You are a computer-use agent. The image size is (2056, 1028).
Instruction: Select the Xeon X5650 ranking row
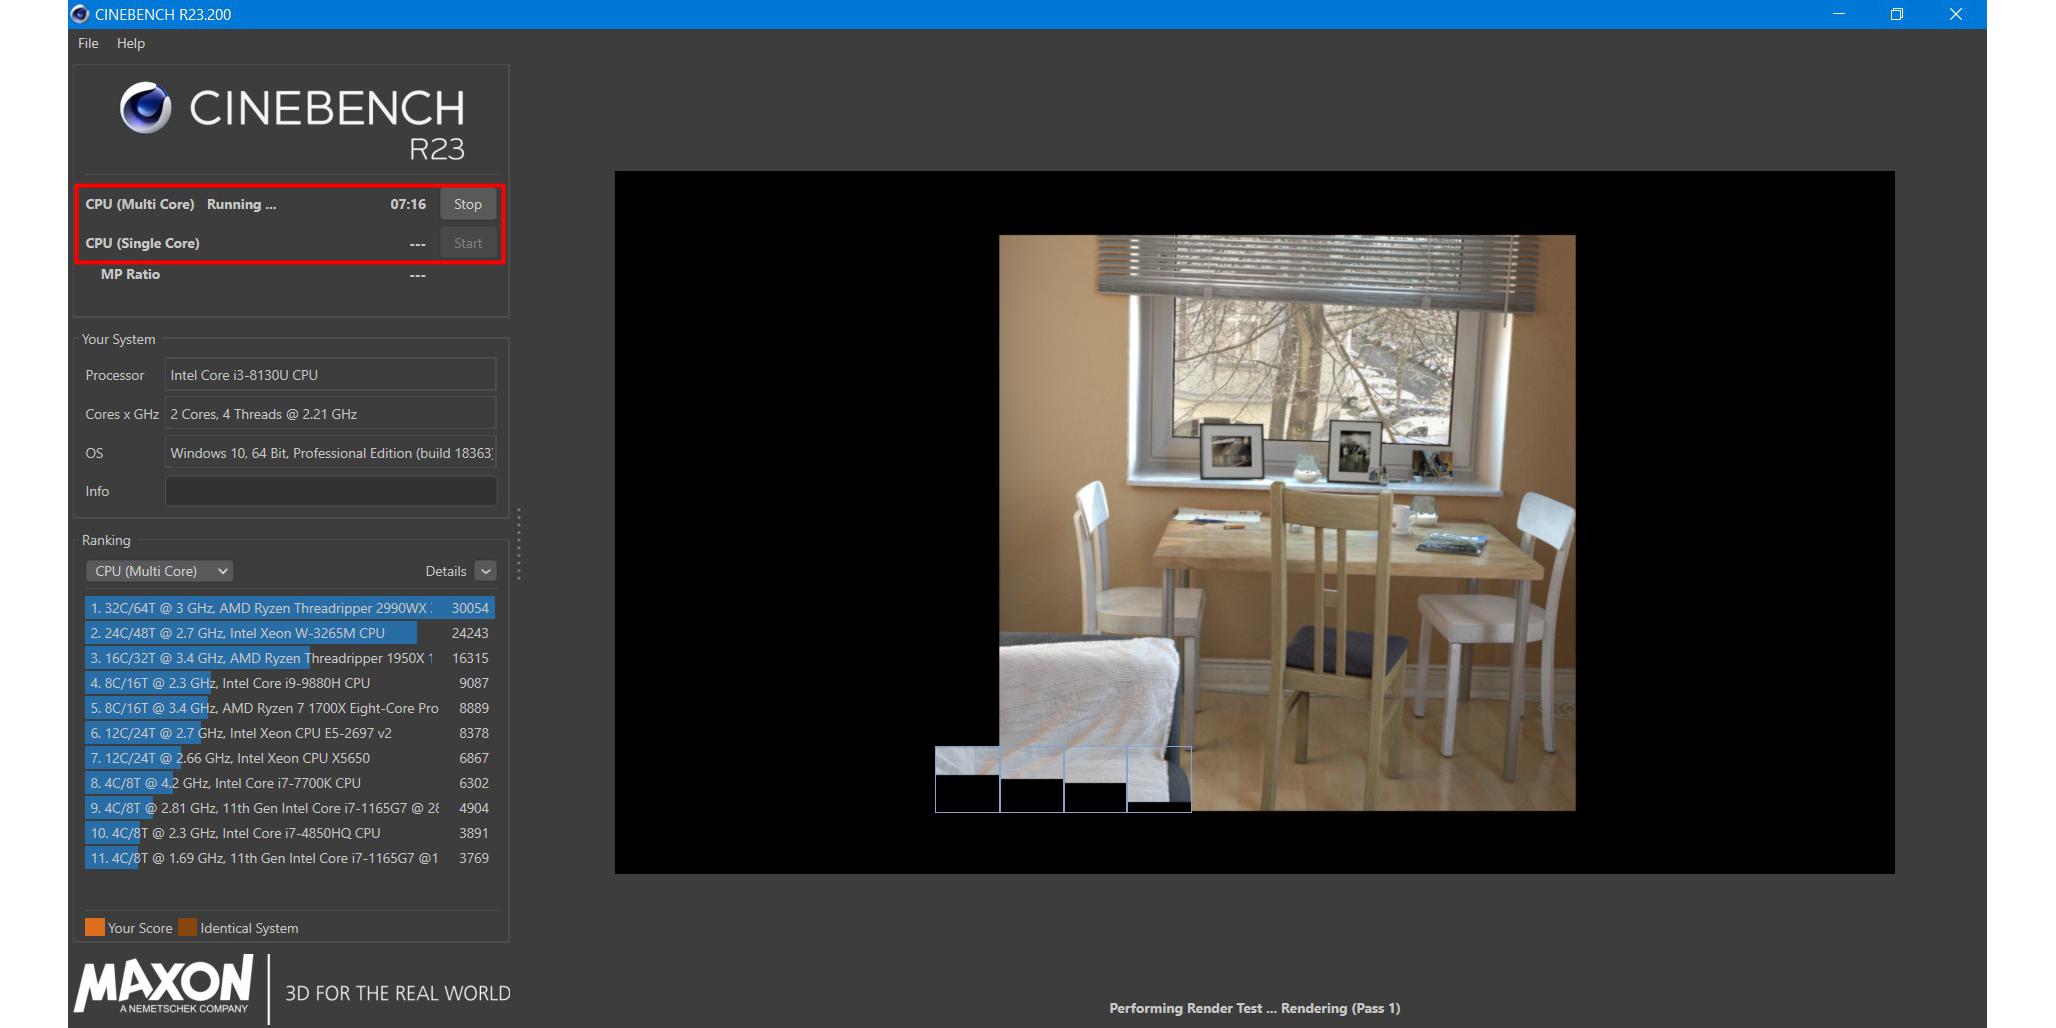290,758
